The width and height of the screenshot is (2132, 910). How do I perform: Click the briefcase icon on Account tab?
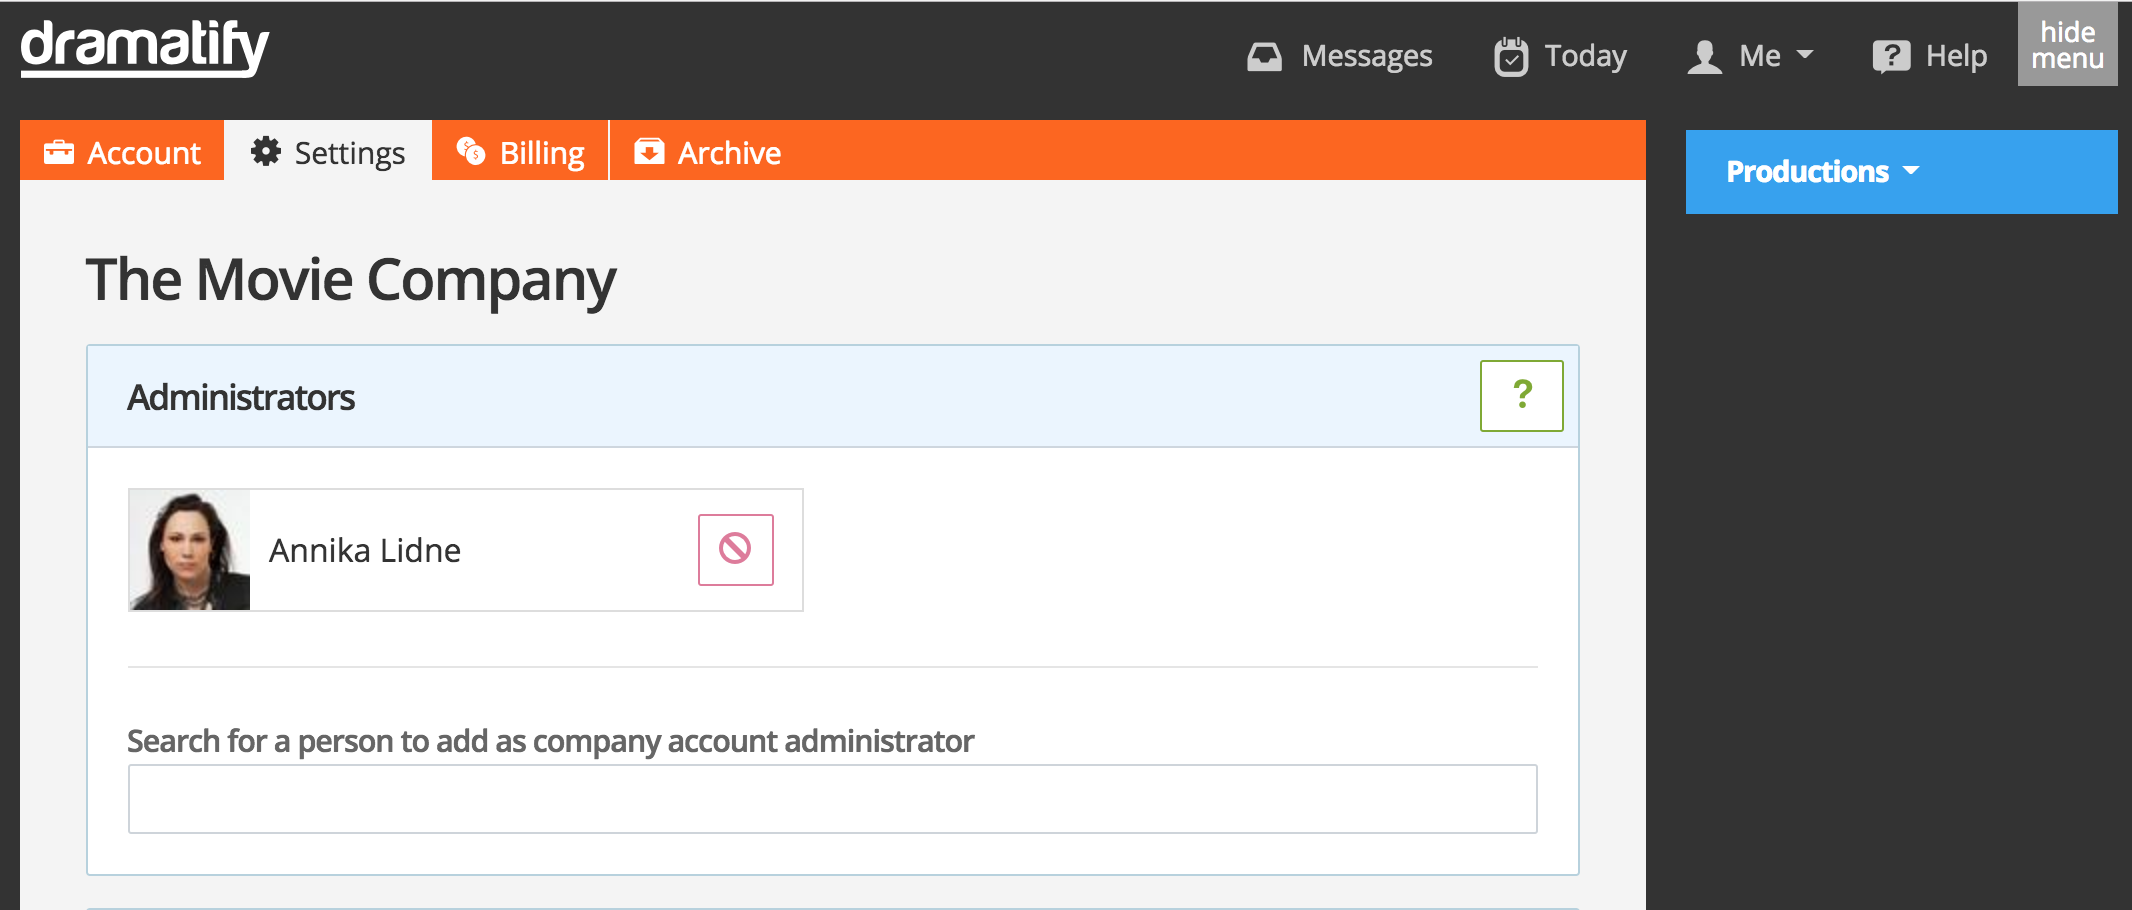59,152
